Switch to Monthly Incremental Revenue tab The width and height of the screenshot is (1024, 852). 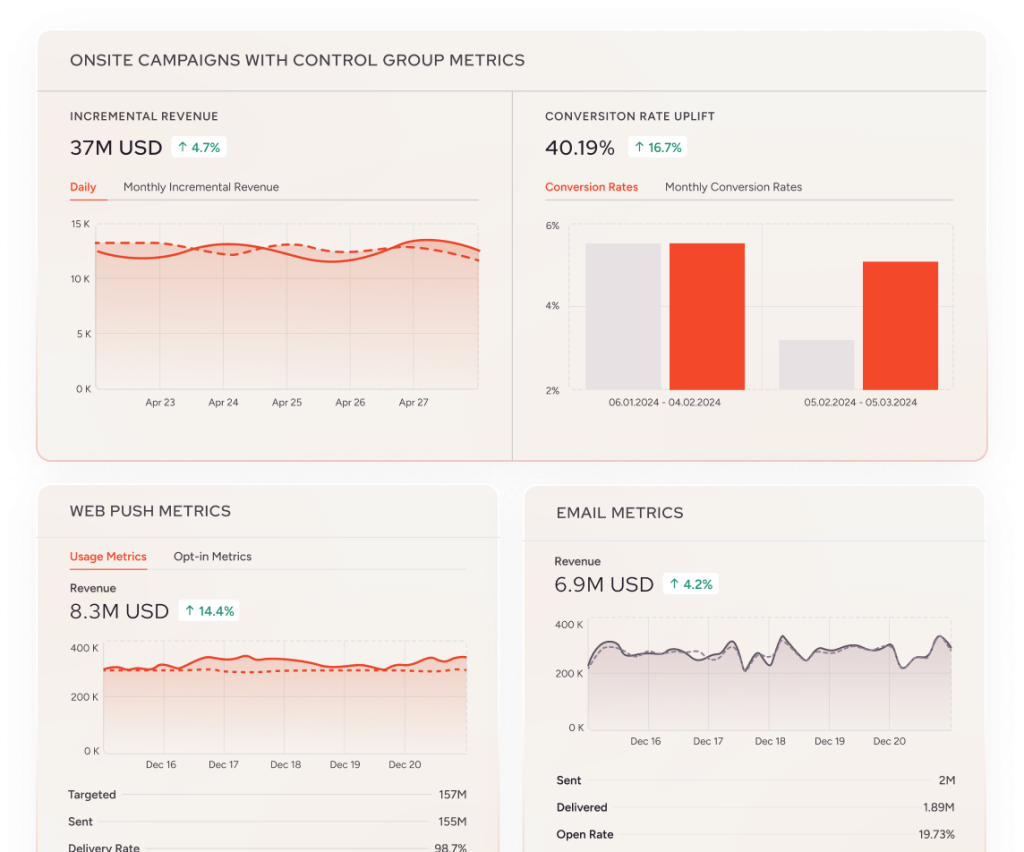(201, 187)
